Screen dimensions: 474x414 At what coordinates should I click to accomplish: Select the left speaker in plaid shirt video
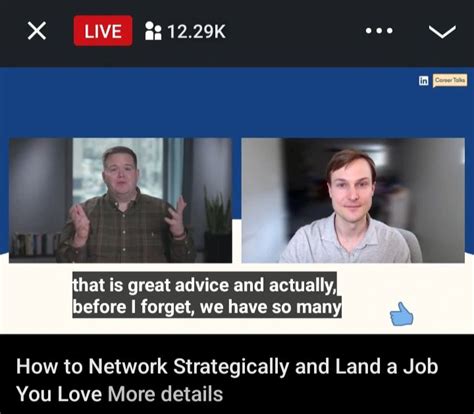coord(120,200)
